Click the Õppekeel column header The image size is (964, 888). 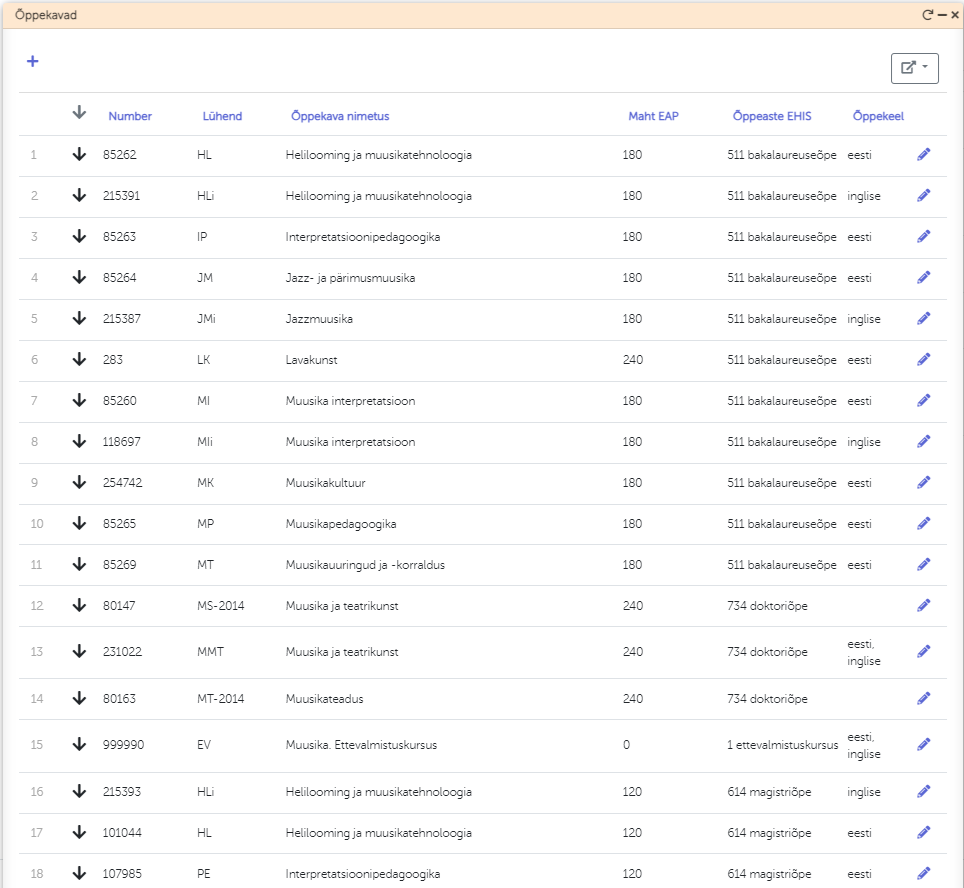(x=878, y=116)
